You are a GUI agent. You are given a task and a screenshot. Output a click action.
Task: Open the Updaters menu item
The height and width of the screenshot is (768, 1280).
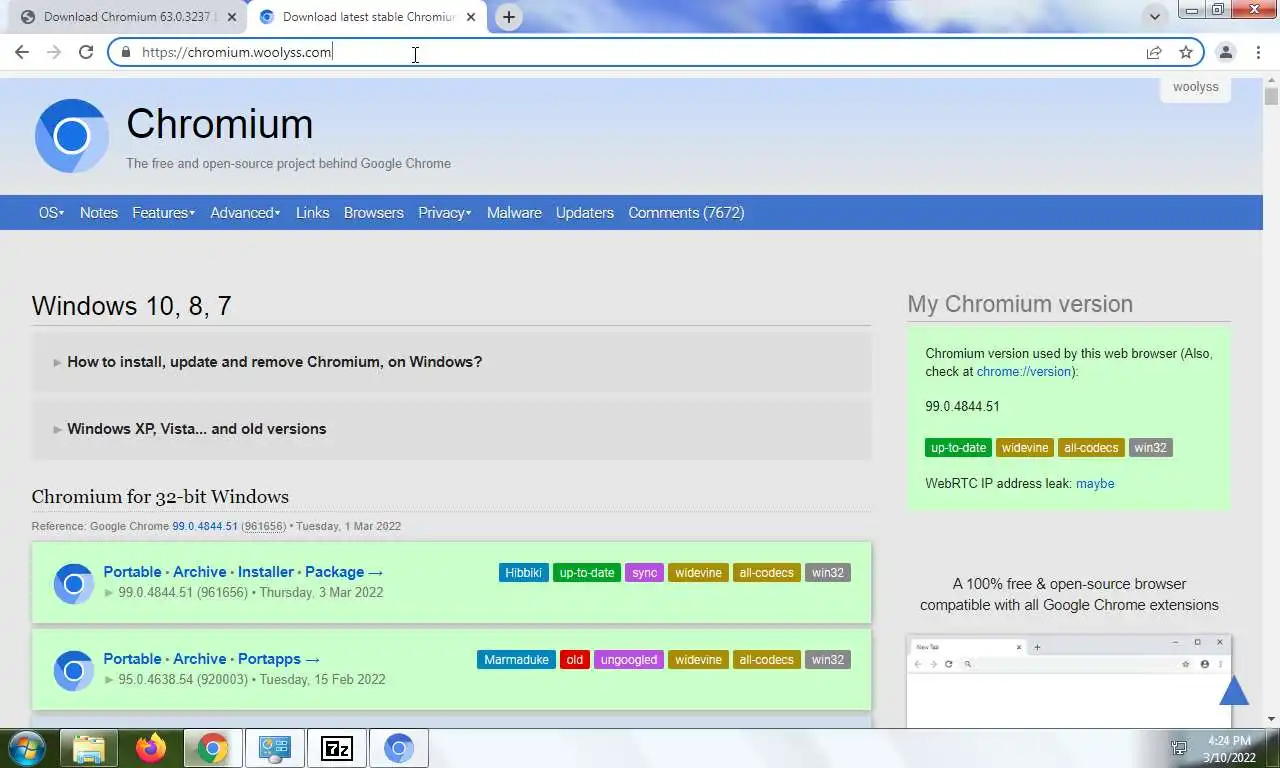(x=585, y=212)
